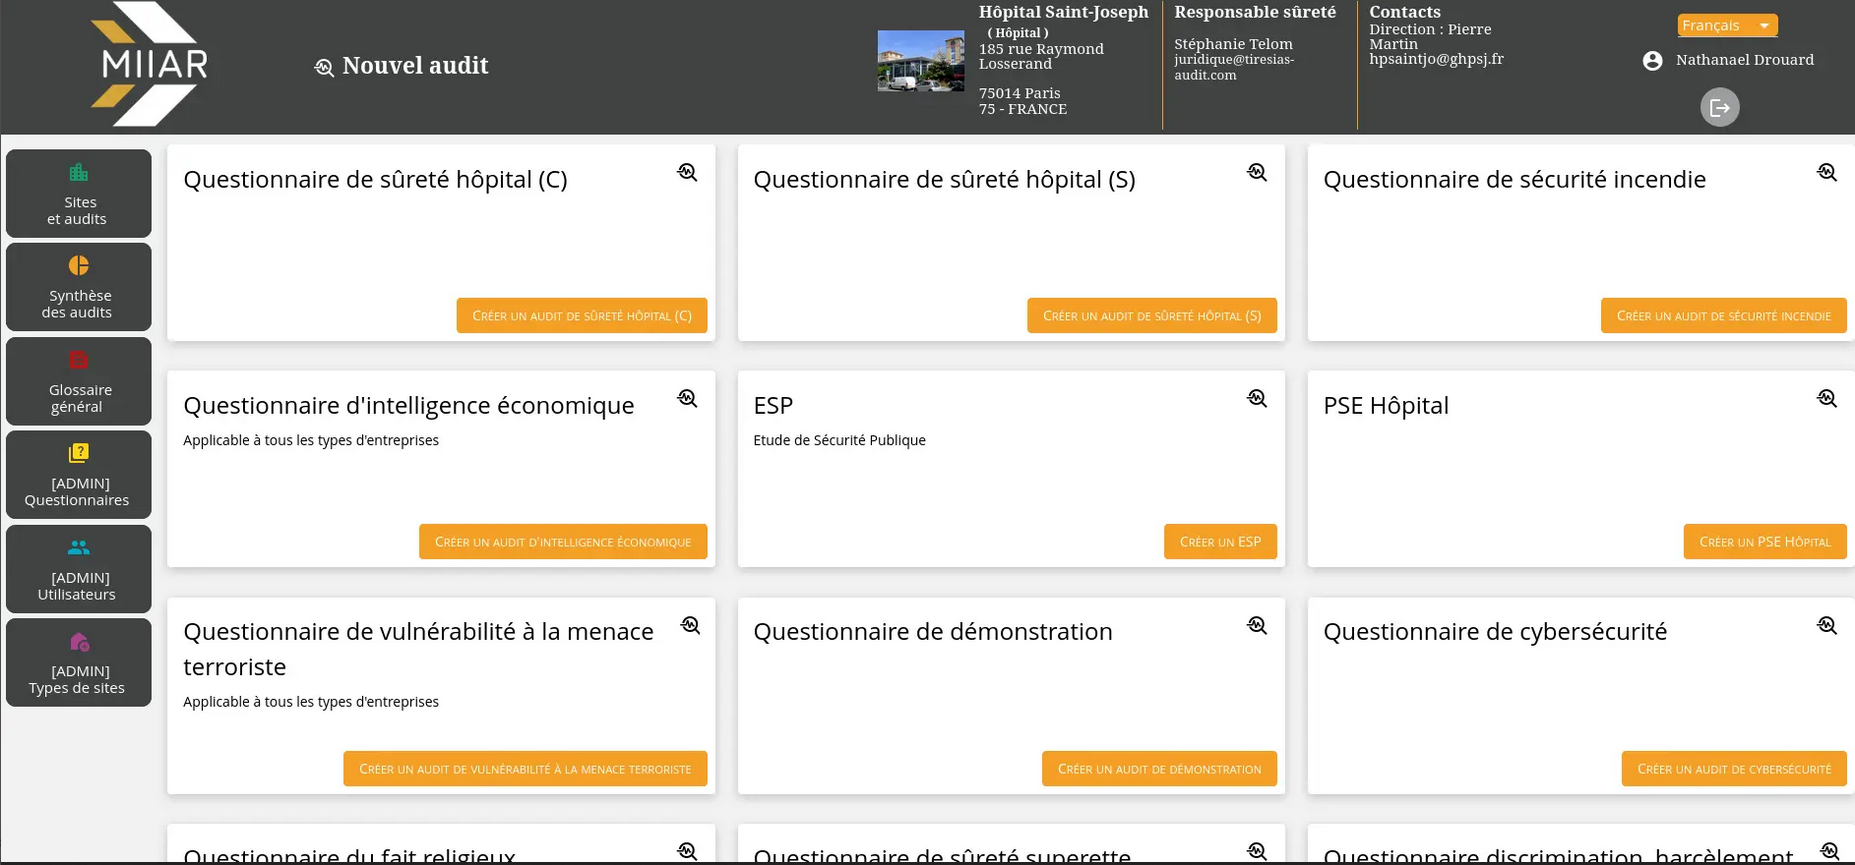This screenshot has height=865, width=1855.
Task: Click Créer un audit de démonstration
Action: [1159, 769]
